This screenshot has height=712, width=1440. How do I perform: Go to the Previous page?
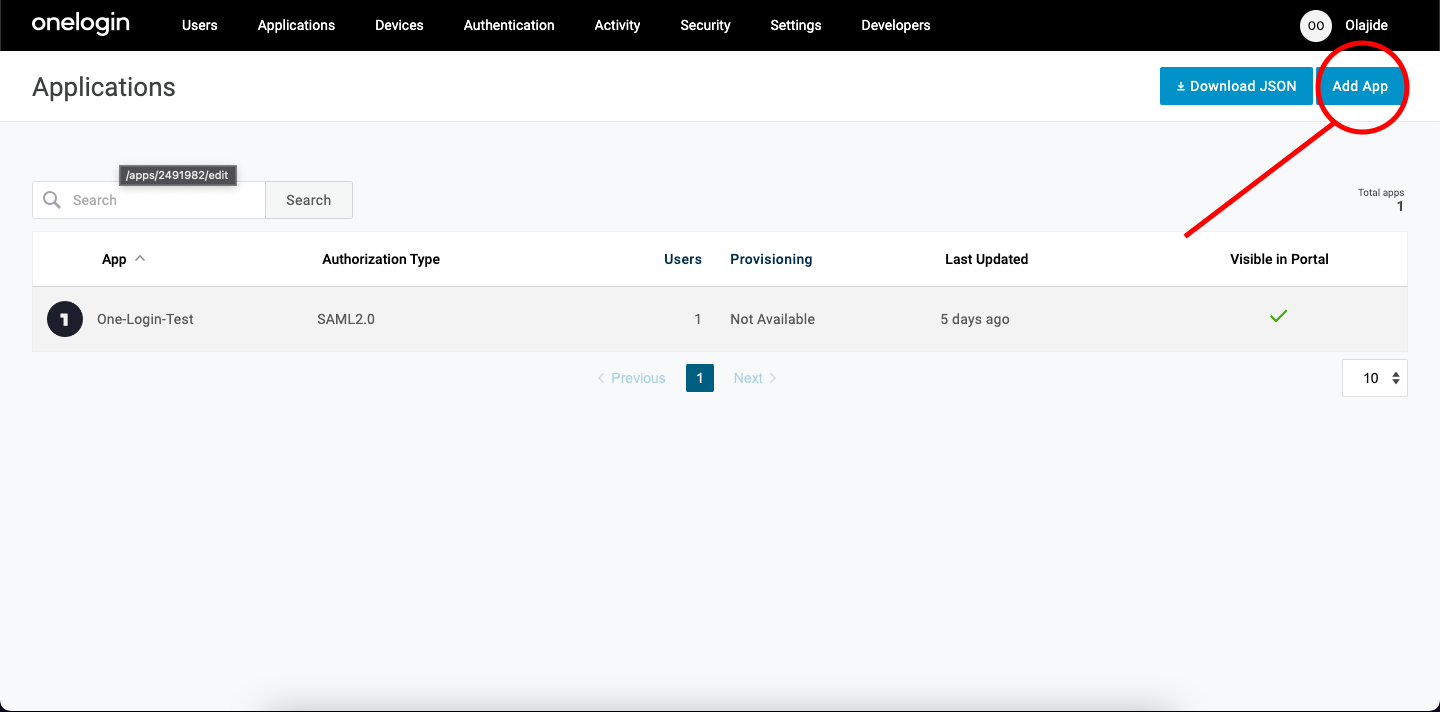(631, 378)
